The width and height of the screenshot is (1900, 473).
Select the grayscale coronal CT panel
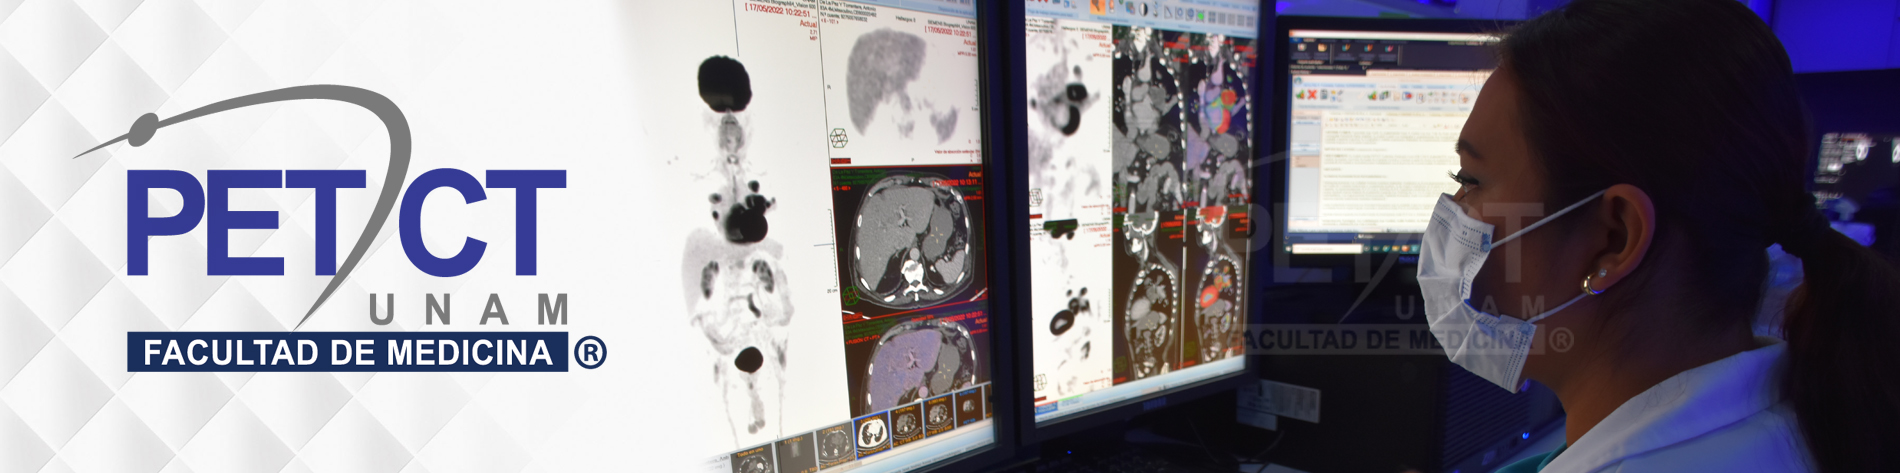tap(1149, 120)
